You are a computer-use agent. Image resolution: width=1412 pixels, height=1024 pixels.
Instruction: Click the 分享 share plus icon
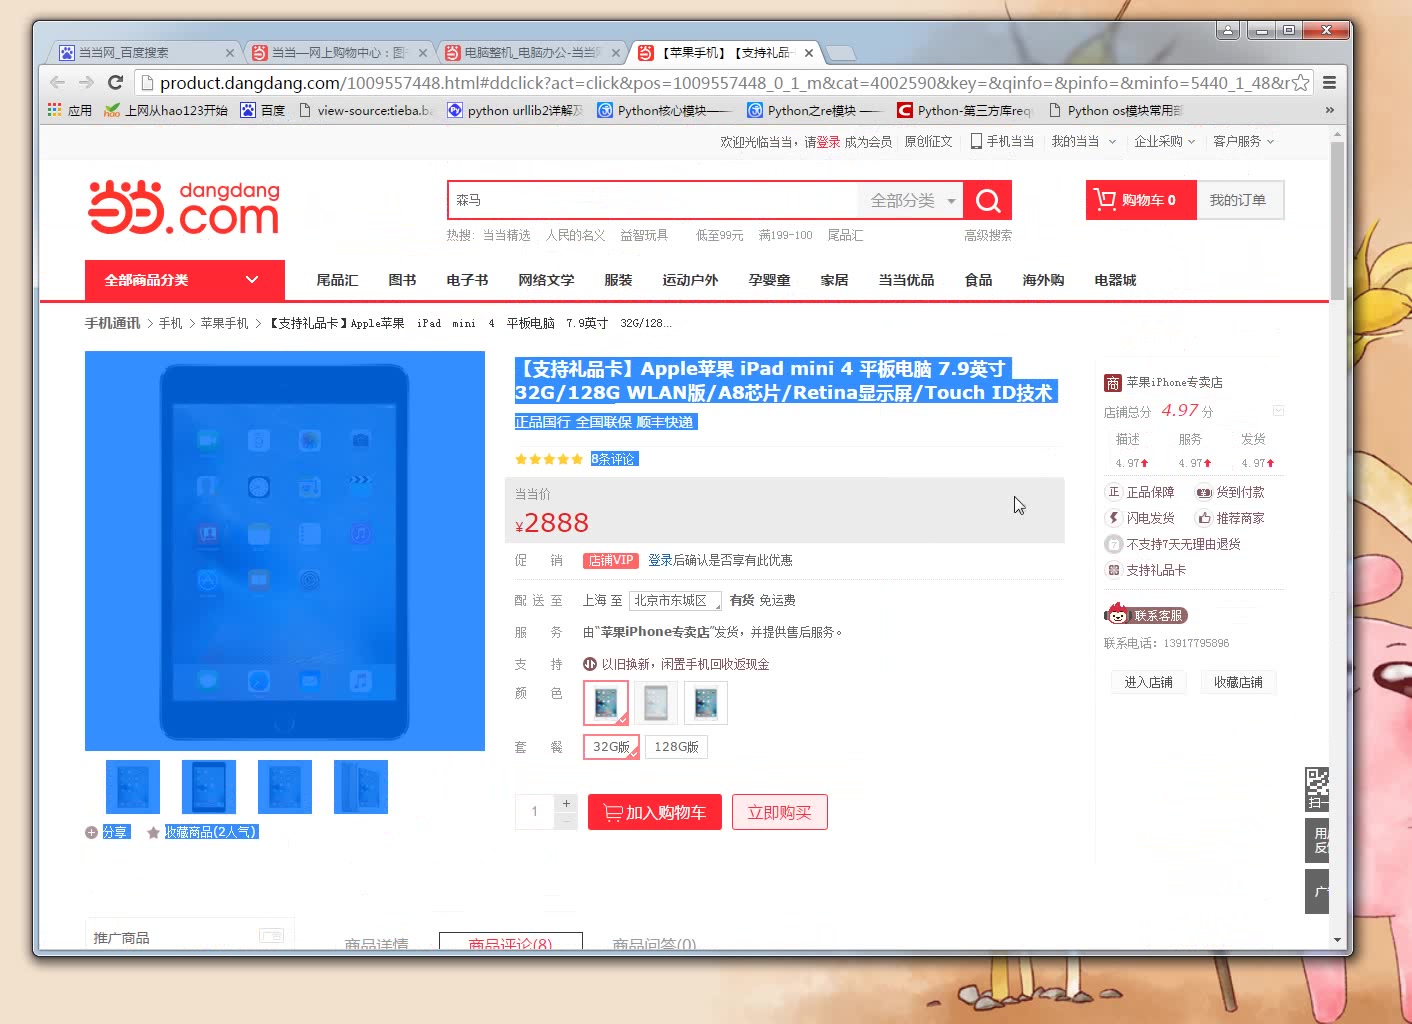(x=91, y=832)
